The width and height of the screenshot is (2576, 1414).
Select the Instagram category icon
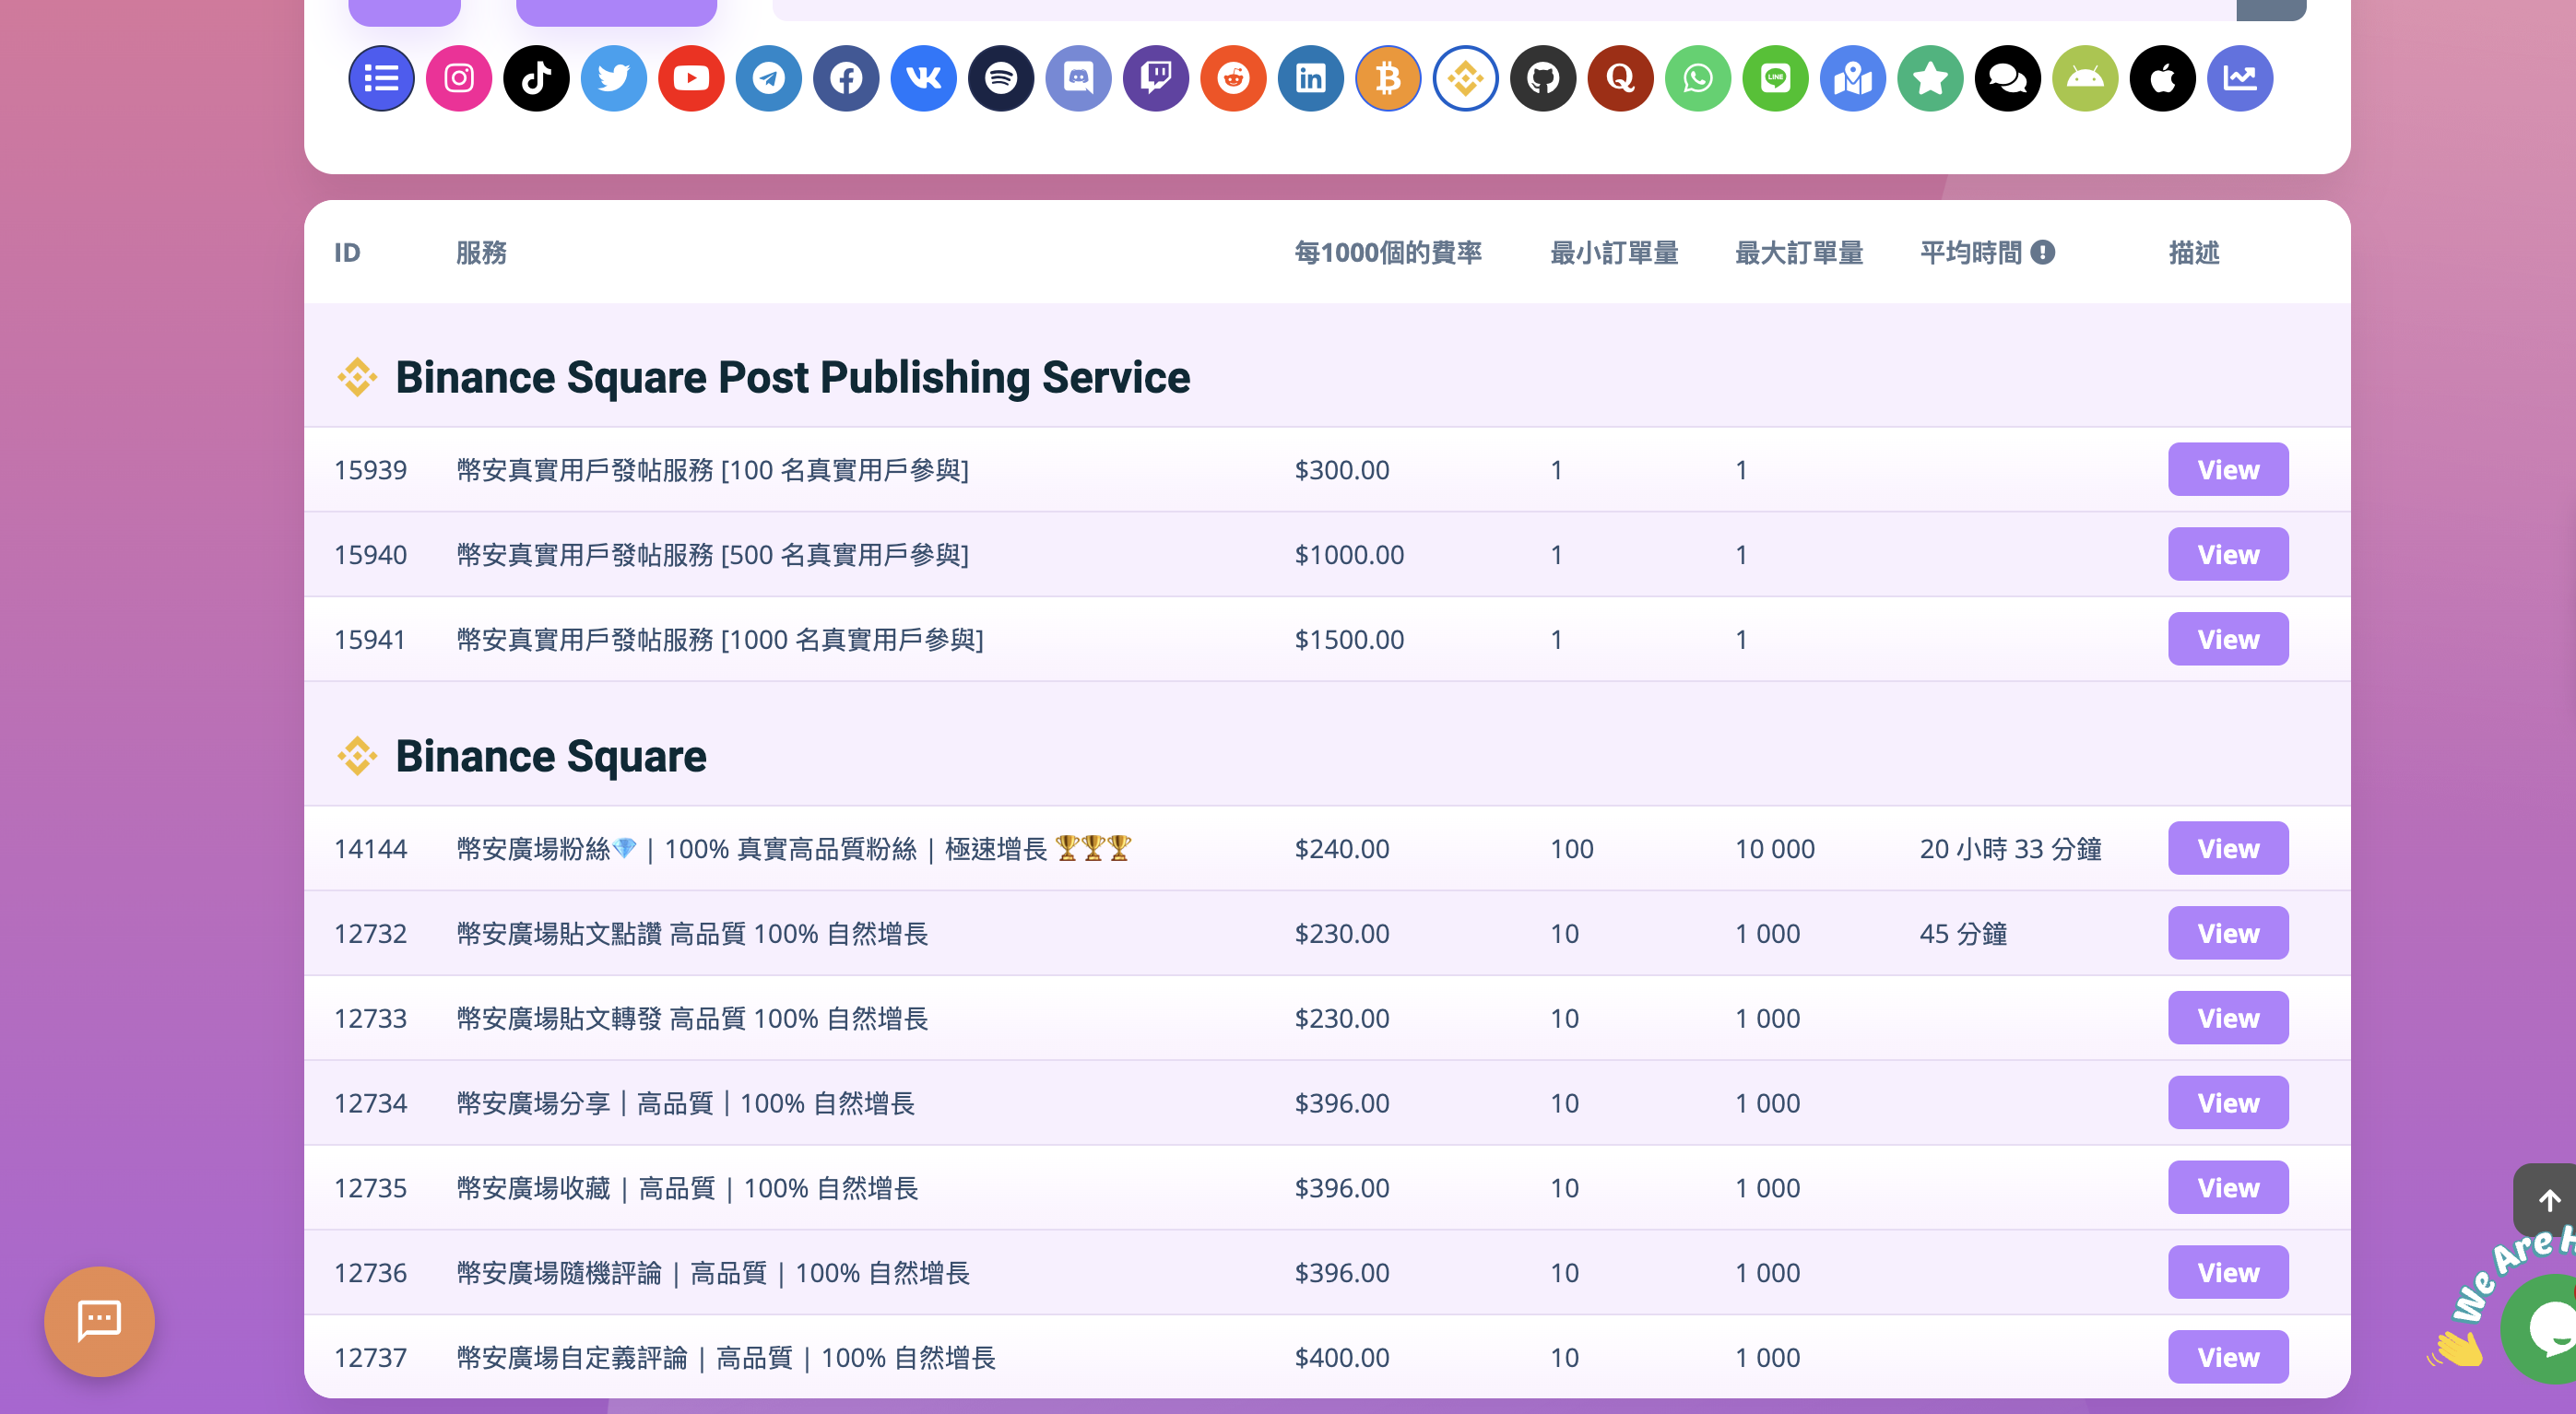tap(459, 78)
